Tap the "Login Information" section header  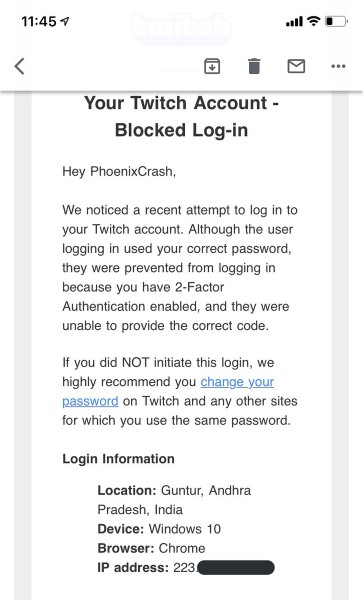(x=118, y=459)
